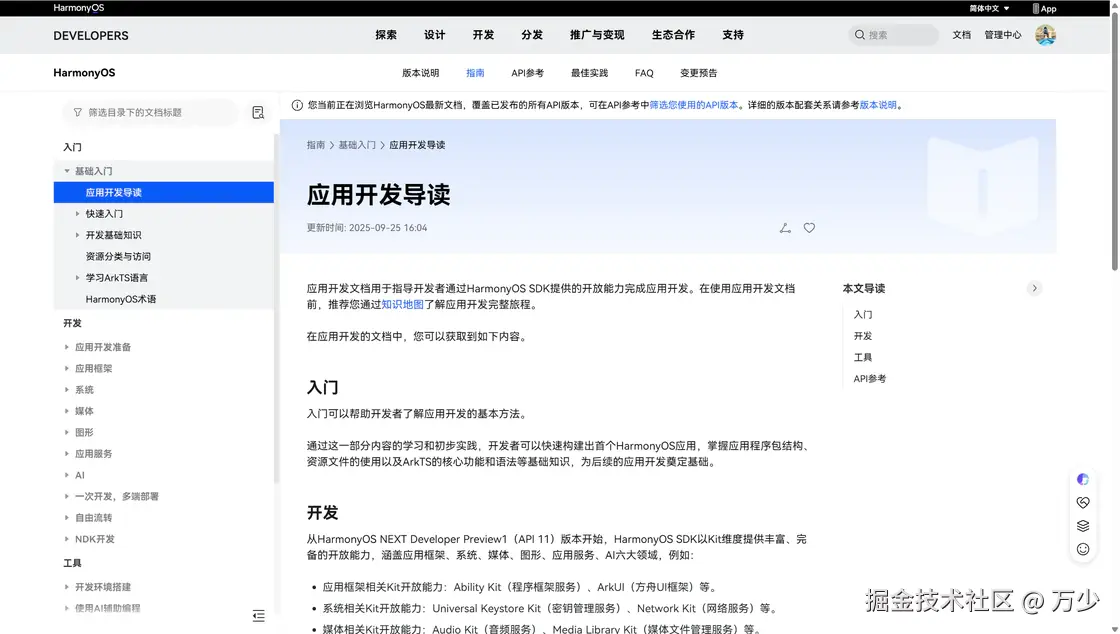The height and width of the screenshot is (634, 1120).
Task: Open the 知识地图 link in the intro paragraph
Action: tap(402, 305)
